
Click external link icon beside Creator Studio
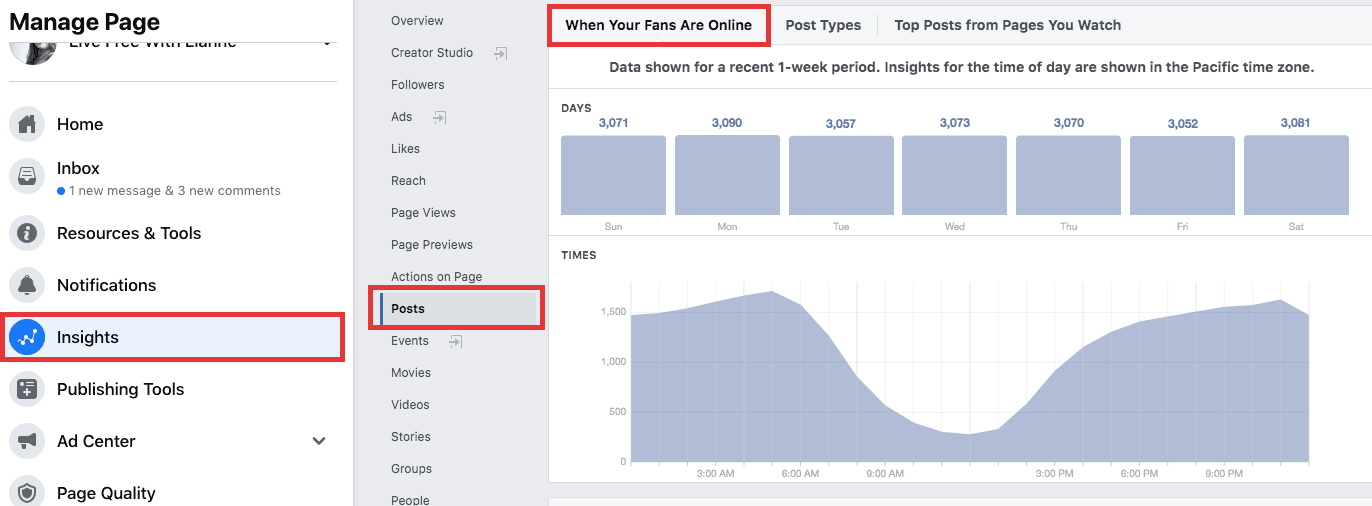pyautogui.click(x=501, y=53)
